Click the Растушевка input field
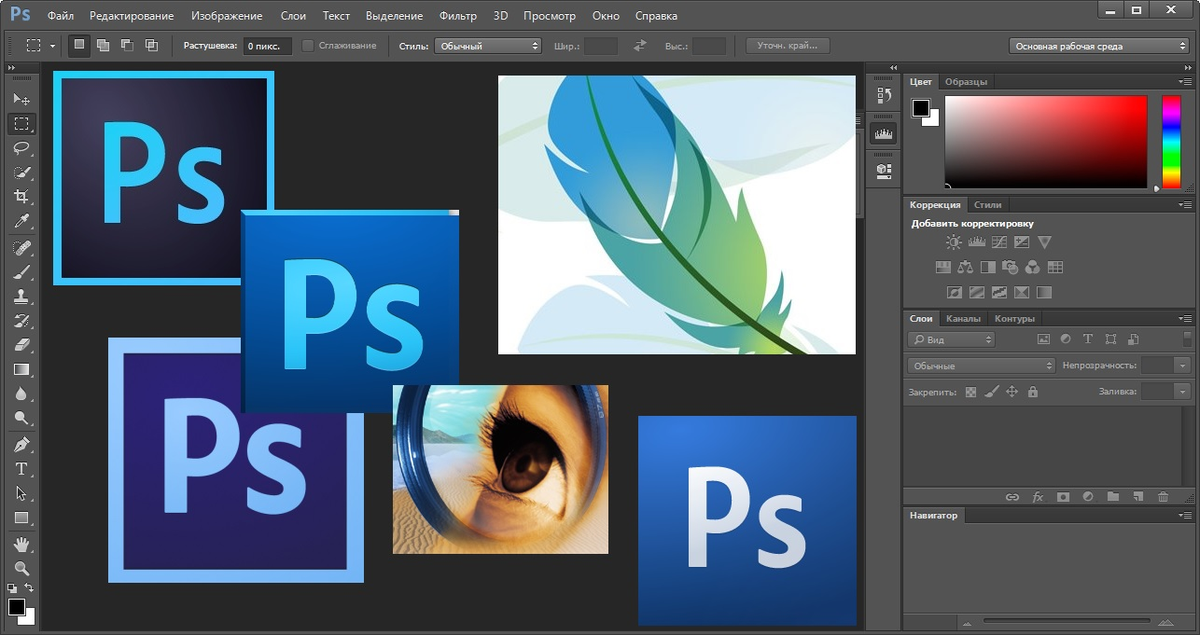Viewport: 1200px width, 635px height. 268,46
